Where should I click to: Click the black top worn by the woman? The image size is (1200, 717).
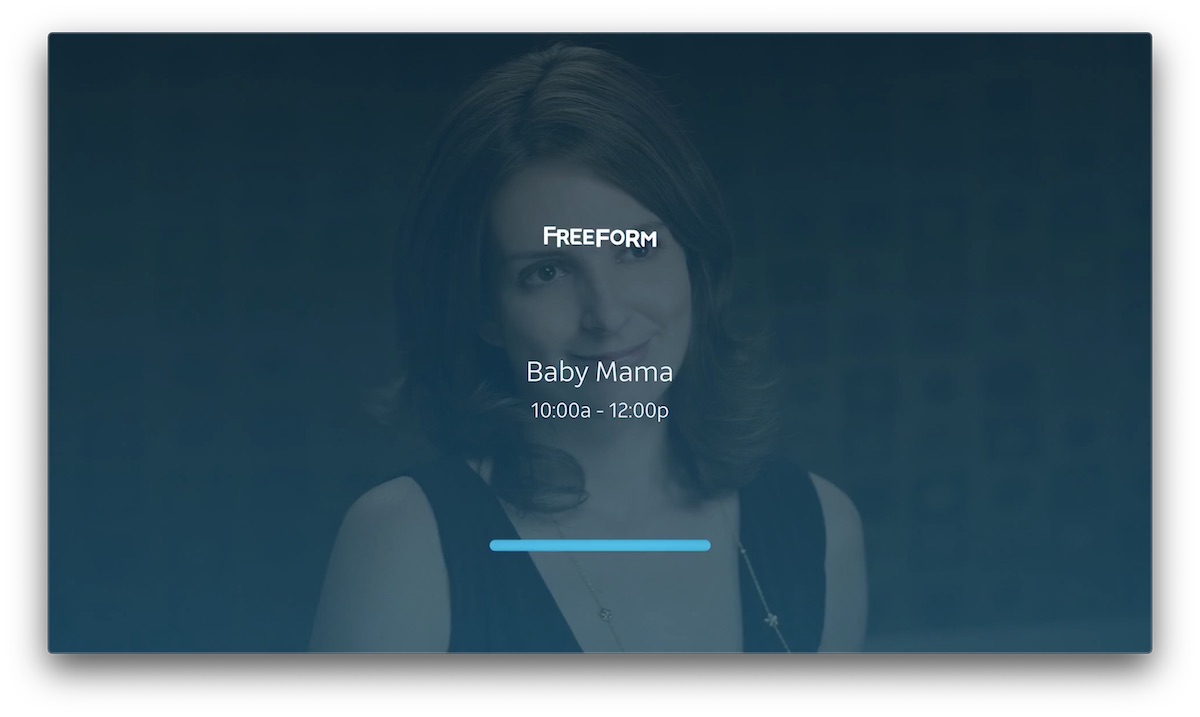point(500,590)
